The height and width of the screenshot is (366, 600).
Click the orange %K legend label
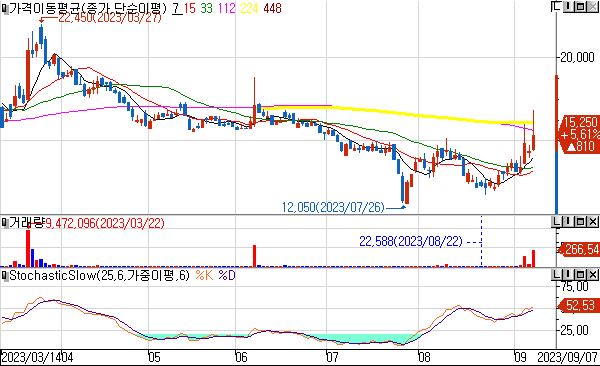pyautogui.click(x=204, y=275)
